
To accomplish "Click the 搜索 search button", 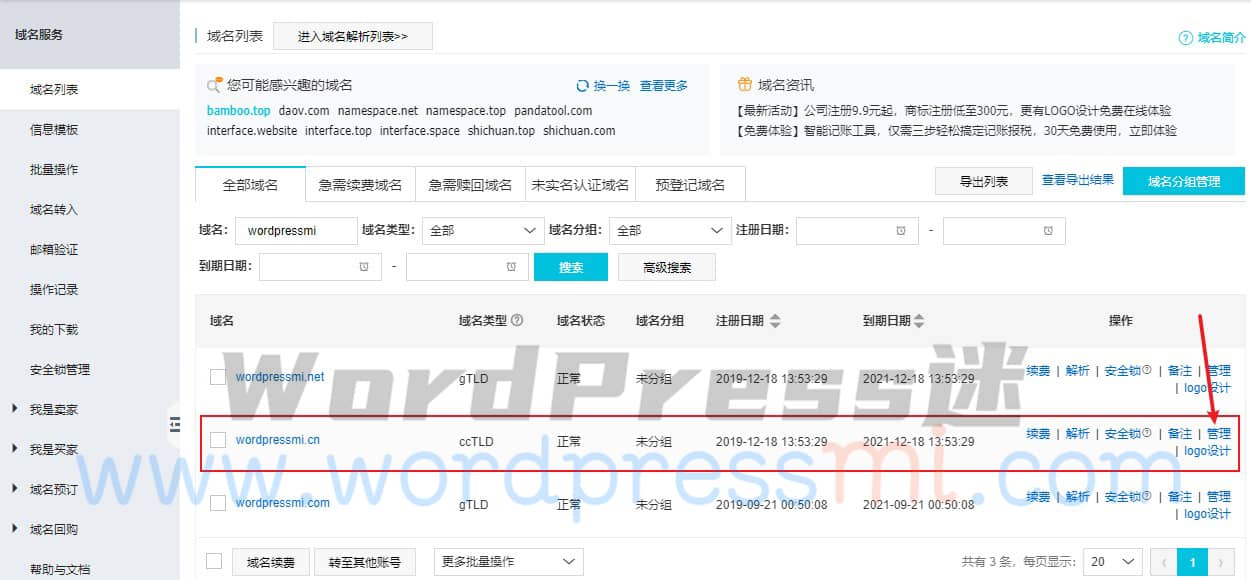I will [571, 266].
